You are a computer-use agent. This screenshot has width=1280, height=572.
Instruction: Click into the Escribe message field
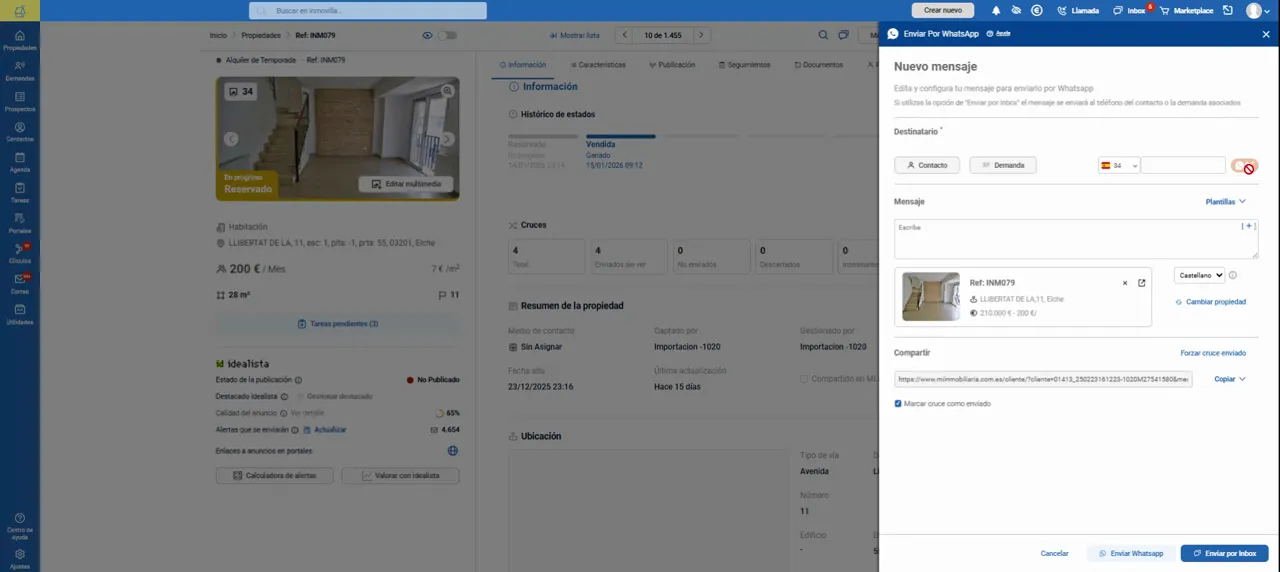click(x=1076, y=239)
